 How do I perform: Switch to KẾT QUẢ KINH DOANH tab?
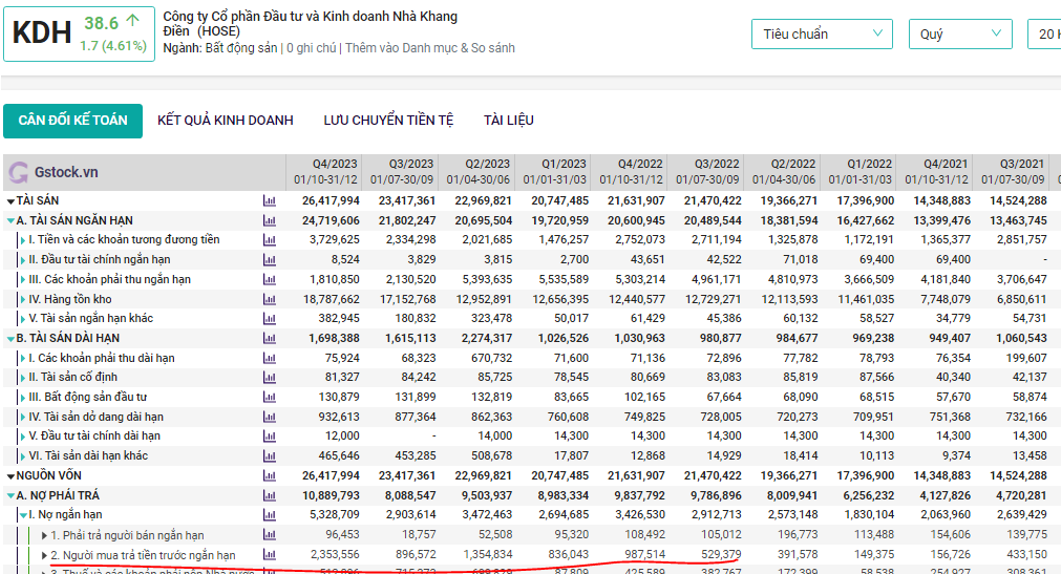tap(225, 120)
